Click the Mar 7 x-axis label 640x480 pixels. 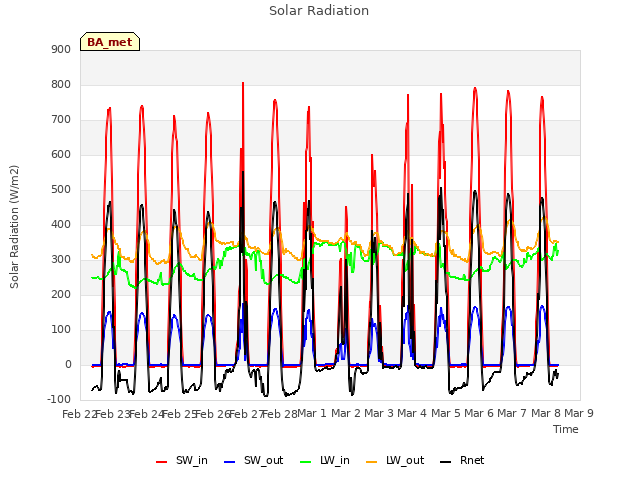[x=512, y=413]
